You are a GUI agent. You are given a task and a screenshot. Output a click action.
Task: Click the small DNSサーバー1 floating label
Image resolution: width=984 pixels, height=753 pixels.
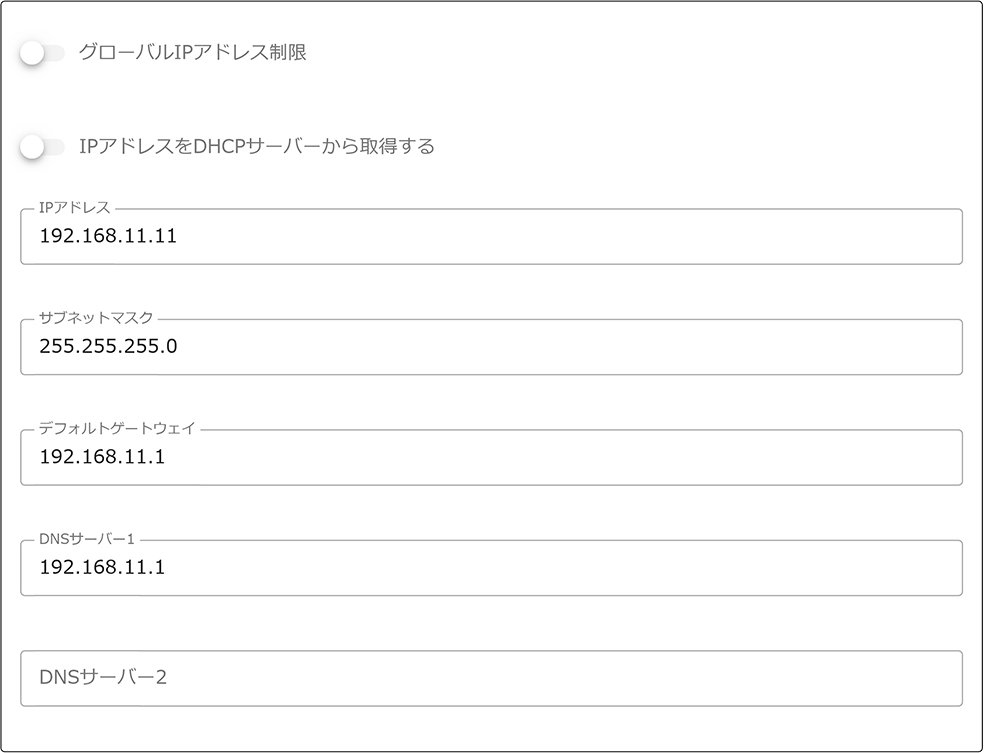click(86, 539)
